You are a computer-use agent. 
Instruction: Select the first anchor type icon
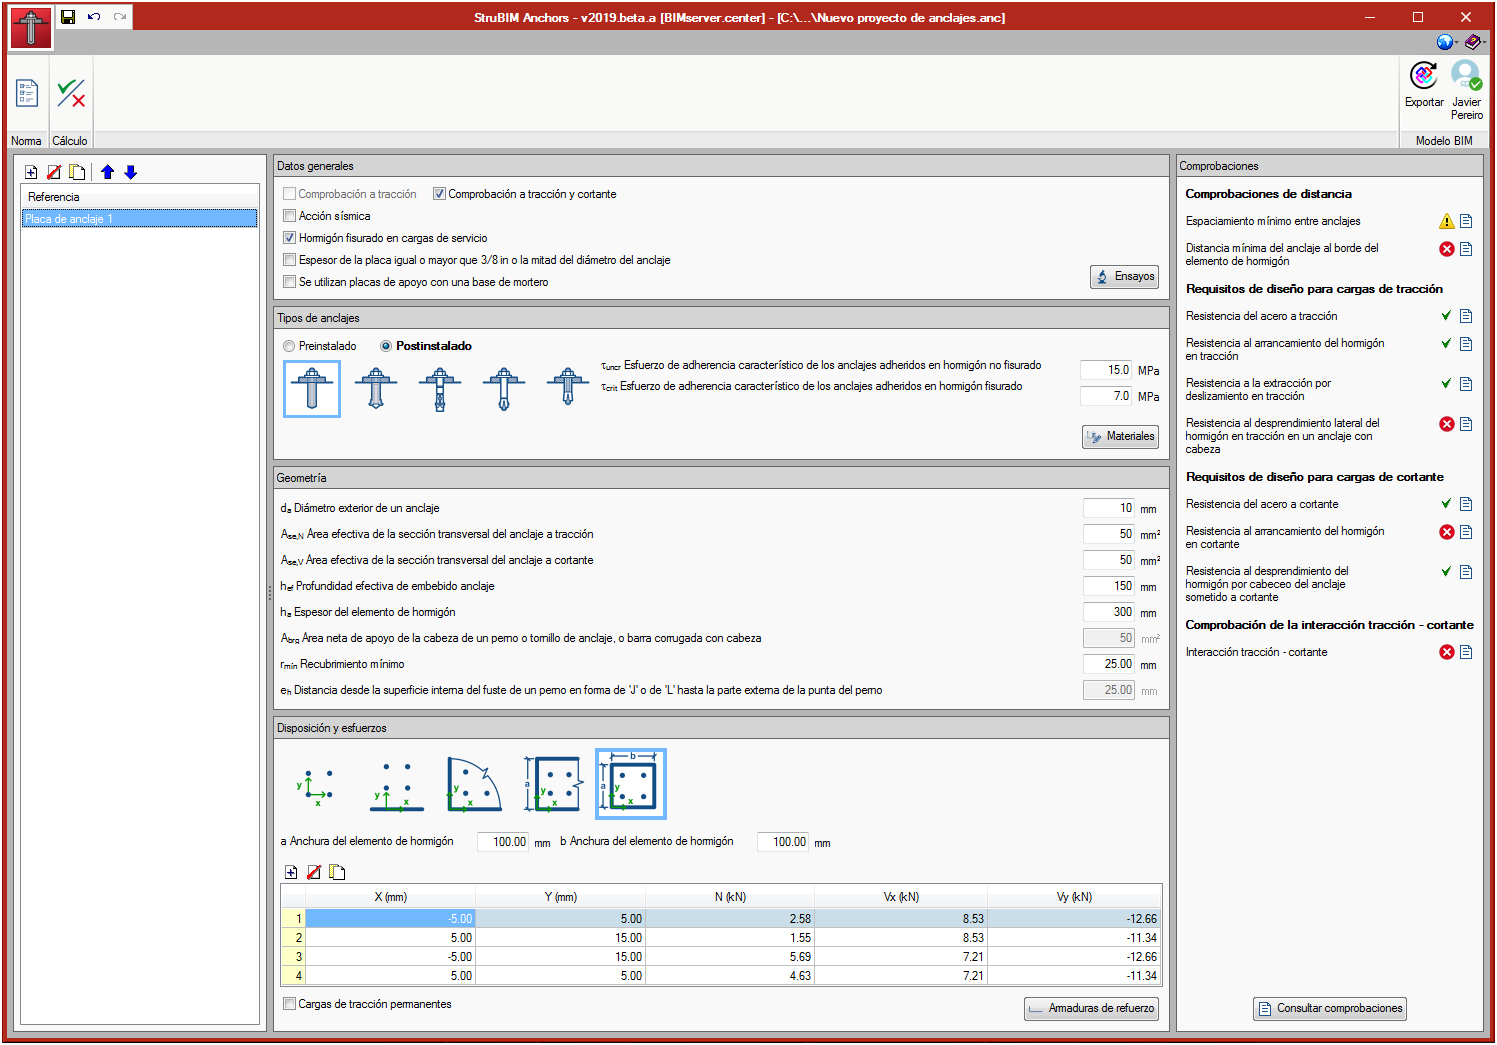click(312, 388)
